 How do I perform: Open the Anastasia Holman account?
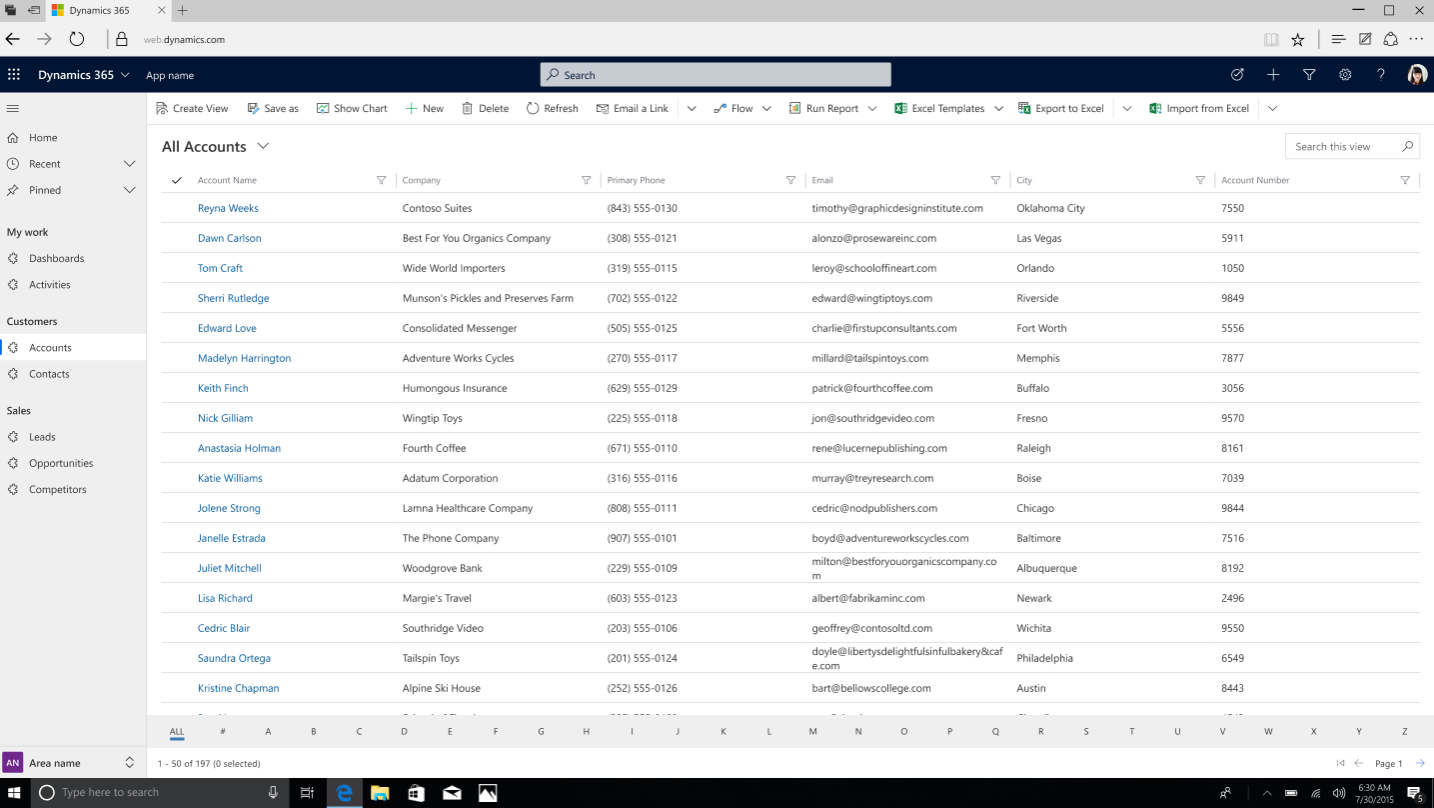(239, 448)
